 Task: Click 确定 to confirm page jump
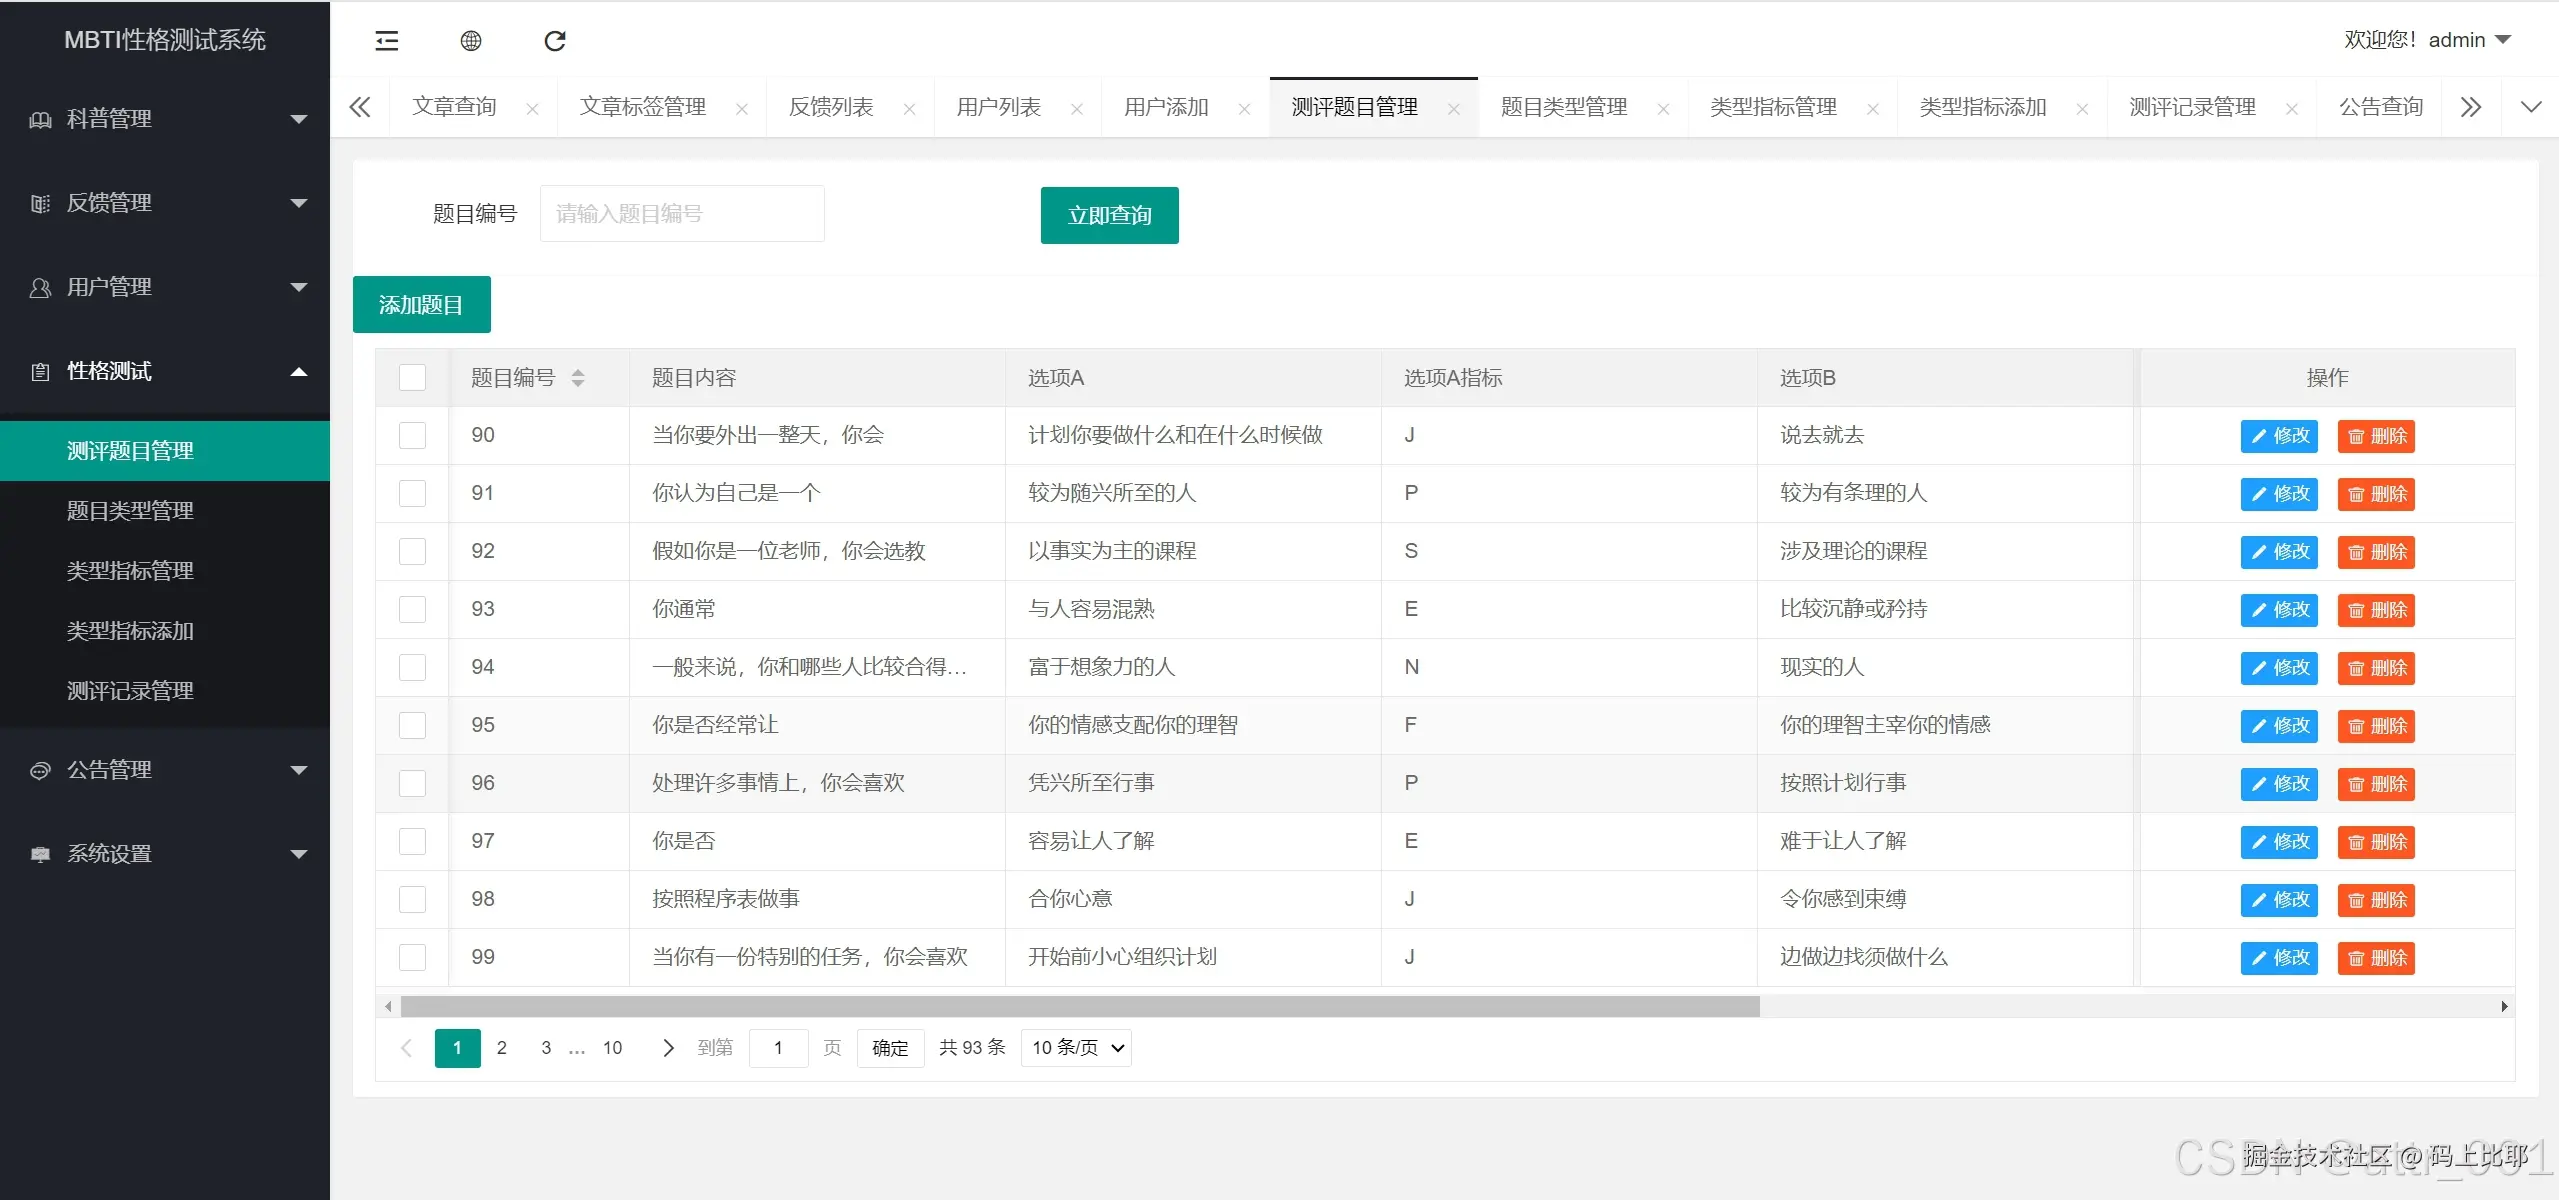click(x=890, y=1048)
